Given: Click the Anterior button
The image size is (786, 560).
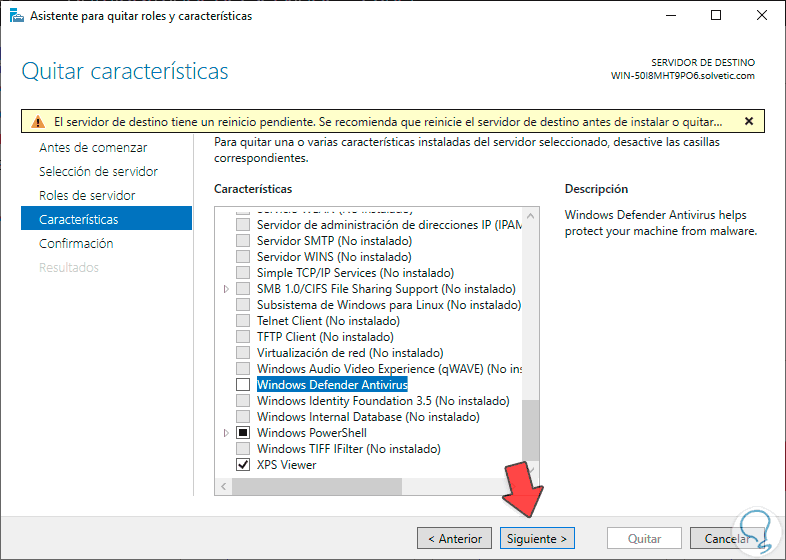Looking at the screenshot, I should click(454, 538).
